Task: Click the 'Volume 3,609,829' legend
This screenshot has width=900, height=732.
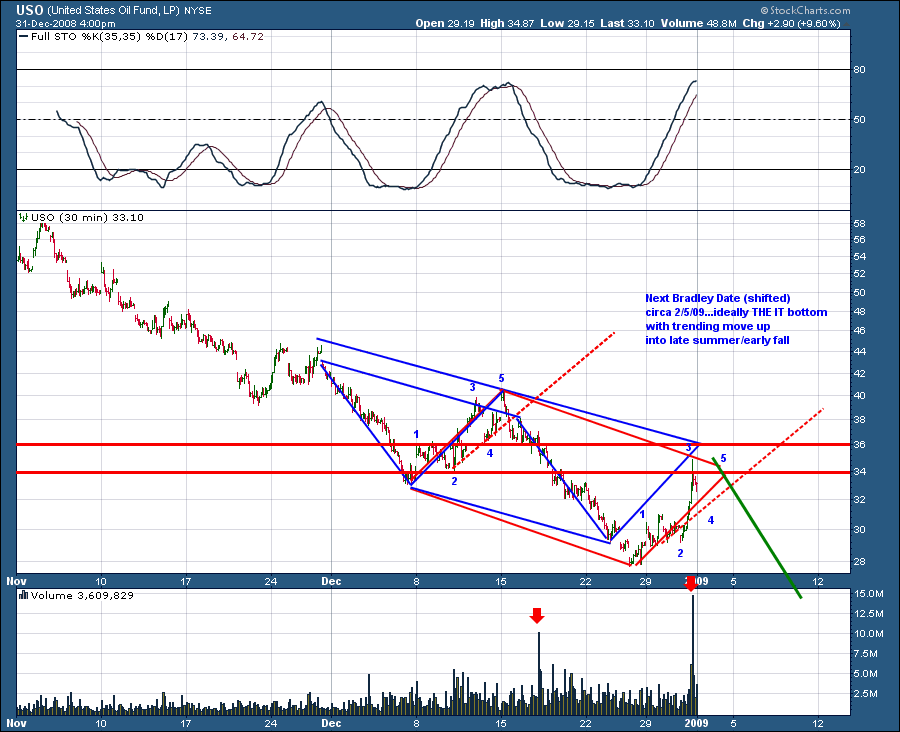Action: coord(82,595)
